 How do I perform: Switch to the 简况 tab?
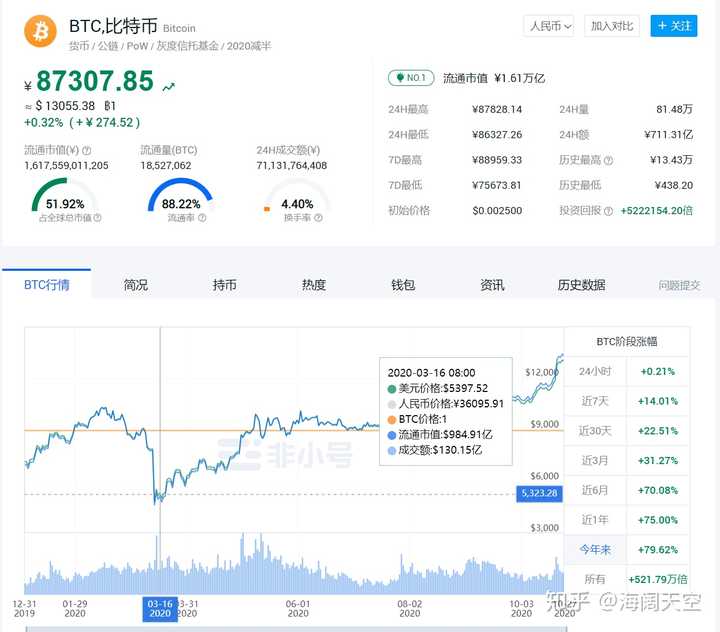[136, 285]
